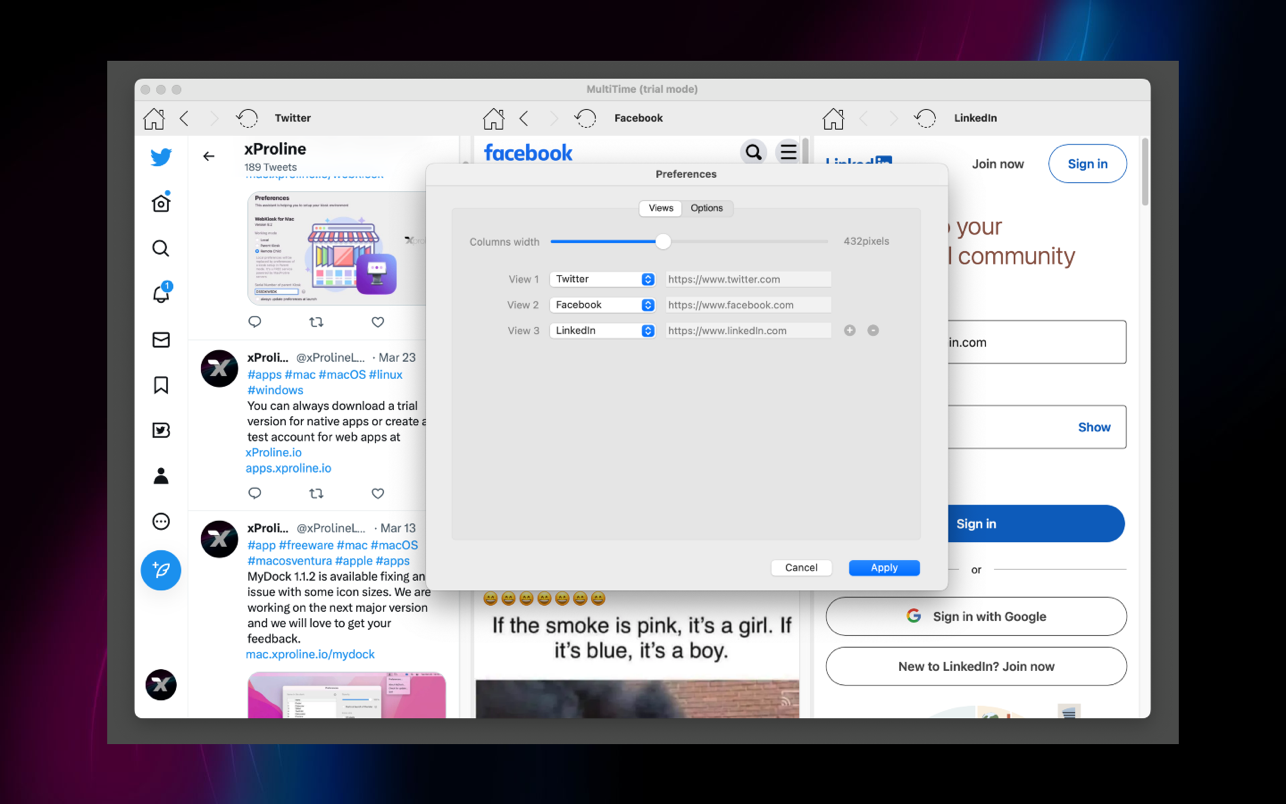Open the View 3 LinkedIn dropdown
The height and width of the screenshot is (804, 1286).
[x=603, y=330]
